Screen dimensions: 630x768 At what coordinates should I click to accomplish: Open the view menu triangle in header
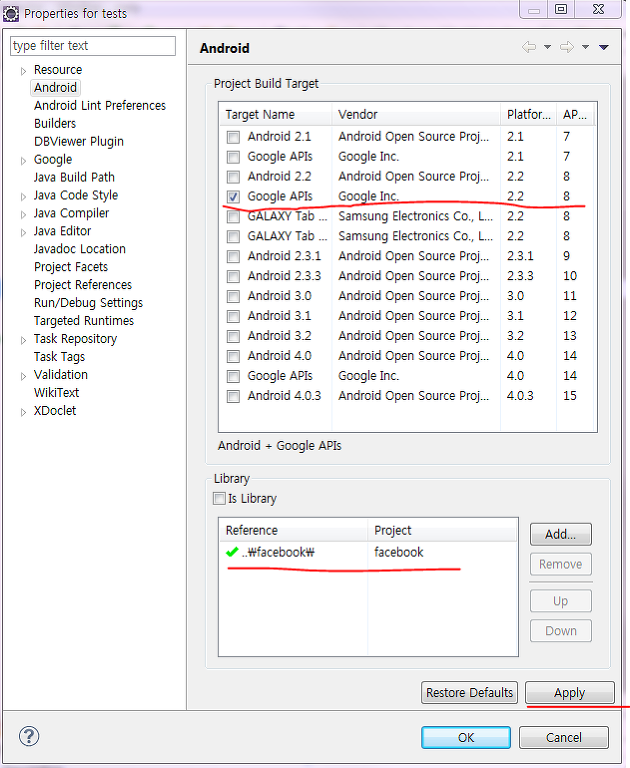pos(604,47)
